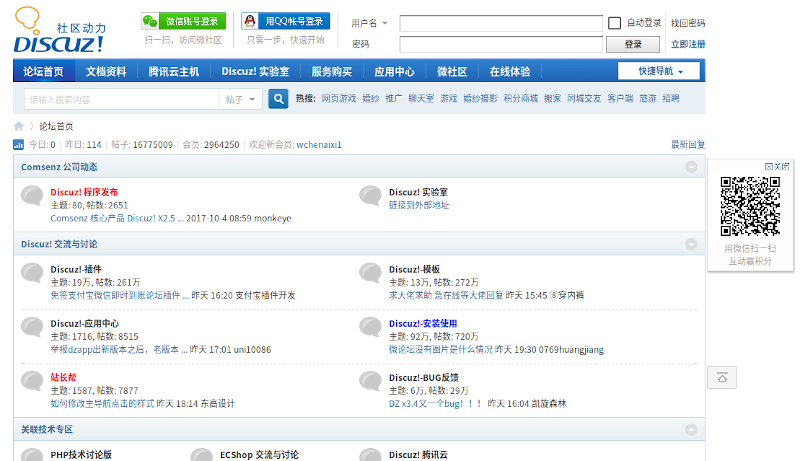Image resolution: width=800 pixels, height=461 pixels.
Task: Collapse the Discuz! 交流与讨论 section
Action: 691,244
